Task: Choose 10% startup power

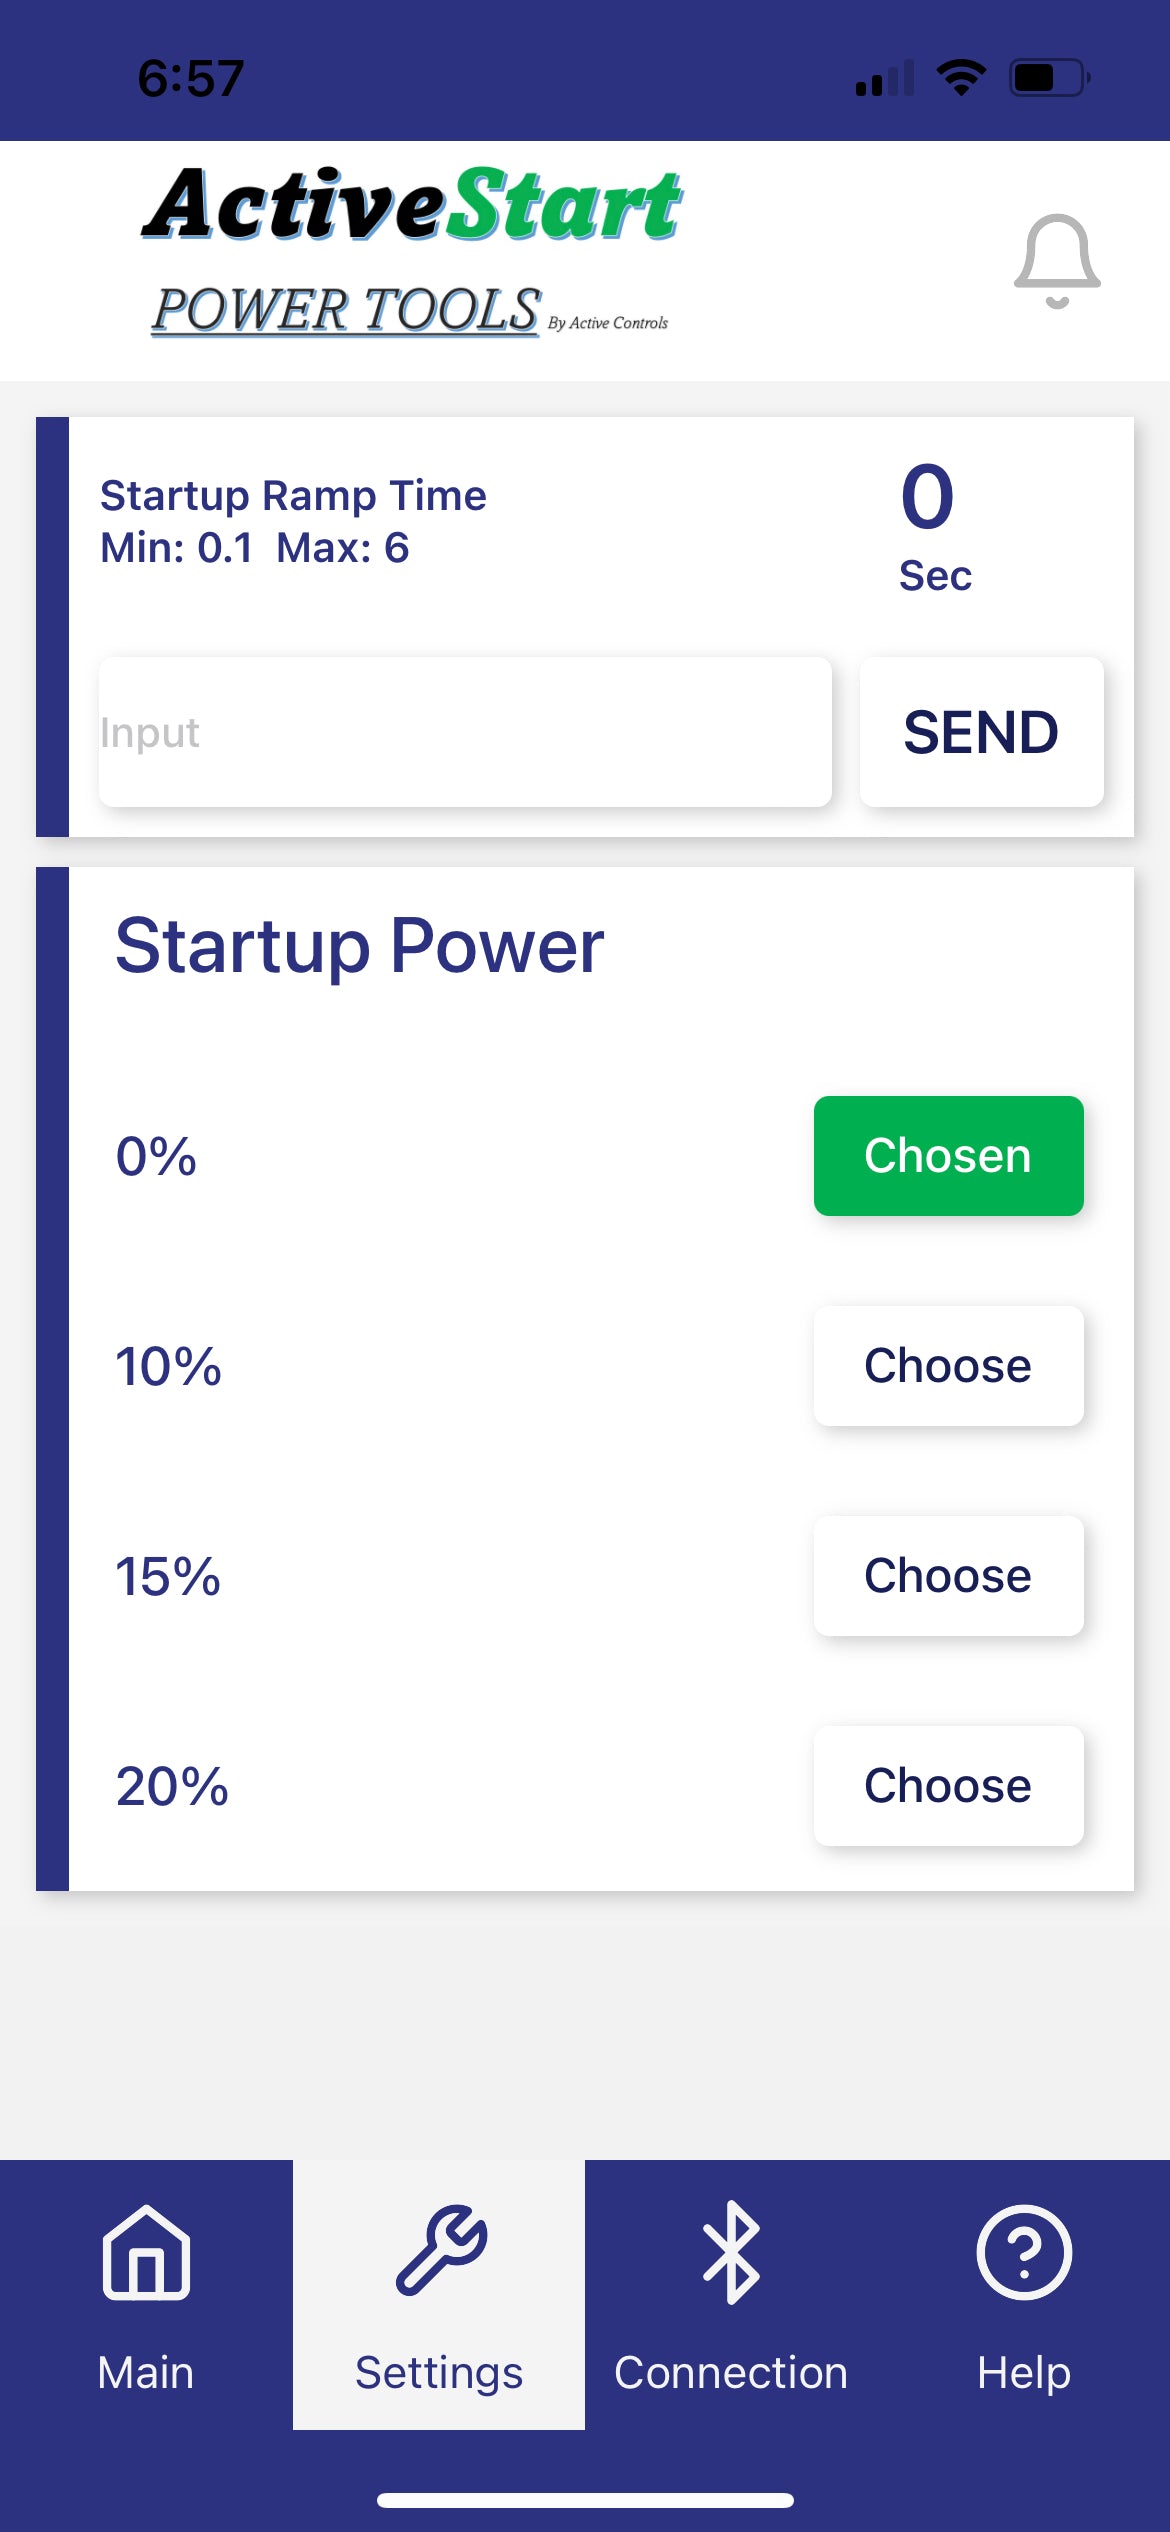Action: click(x=948, y=1366)
